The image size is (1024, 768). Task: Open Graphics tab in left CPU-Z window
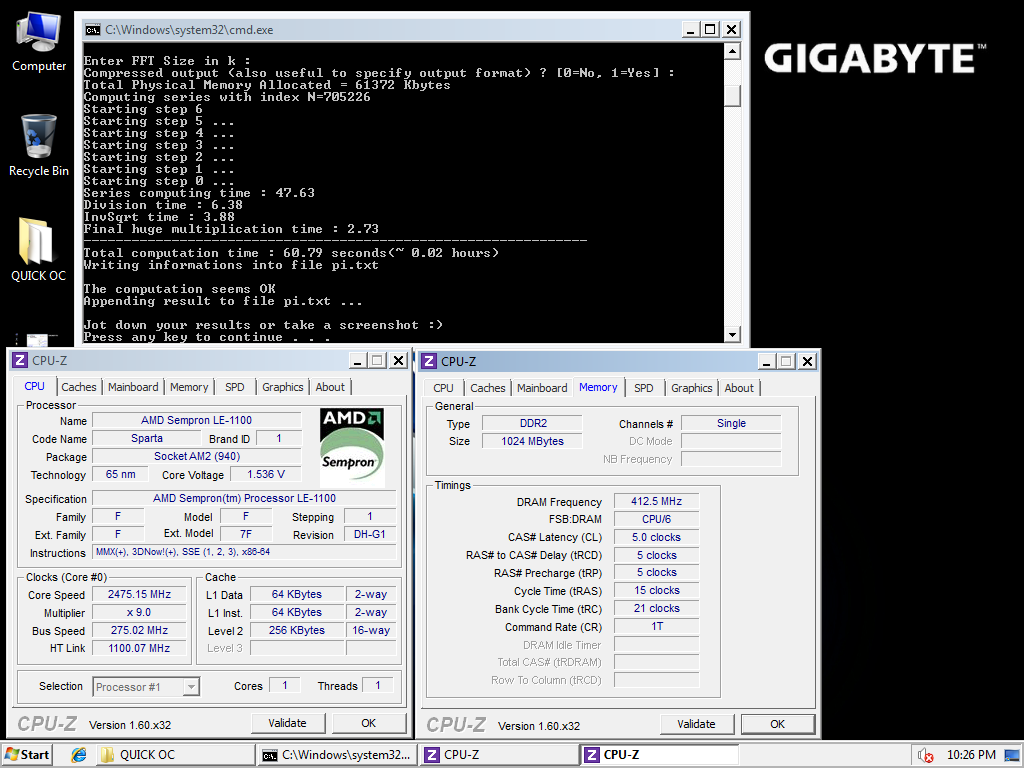(x=283, y=387)
